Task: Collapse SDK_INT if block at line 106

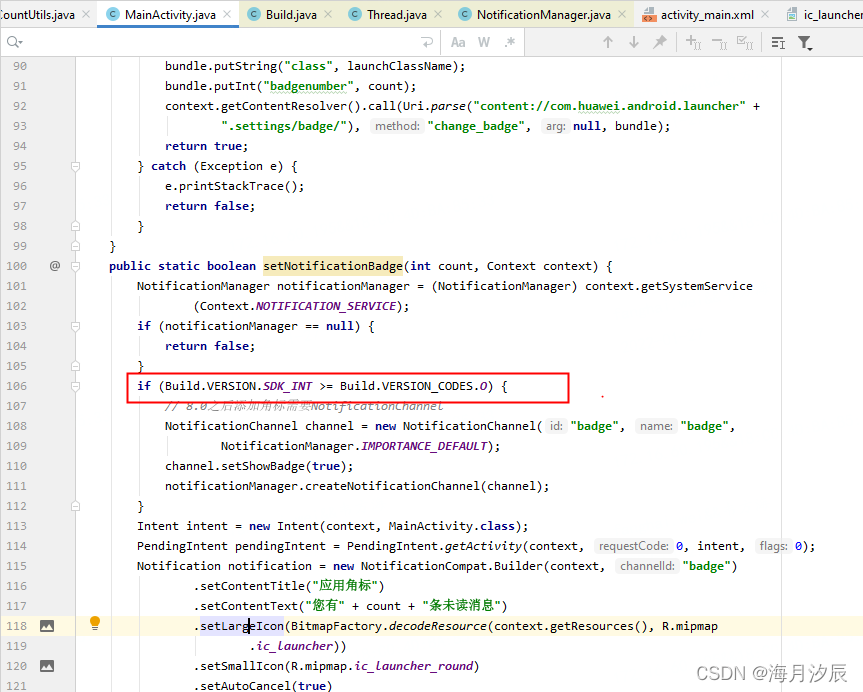Action: coord(75,386)
